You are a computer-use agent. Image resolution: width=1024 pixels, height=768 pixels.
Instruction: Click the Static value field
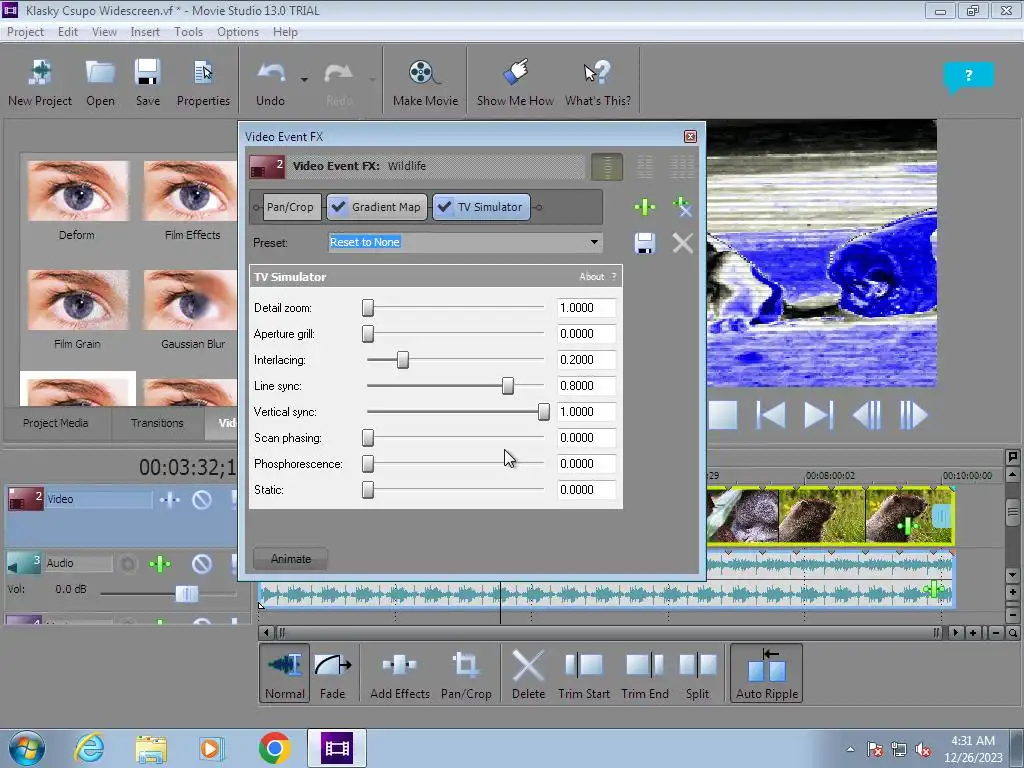tap(586, 490)
